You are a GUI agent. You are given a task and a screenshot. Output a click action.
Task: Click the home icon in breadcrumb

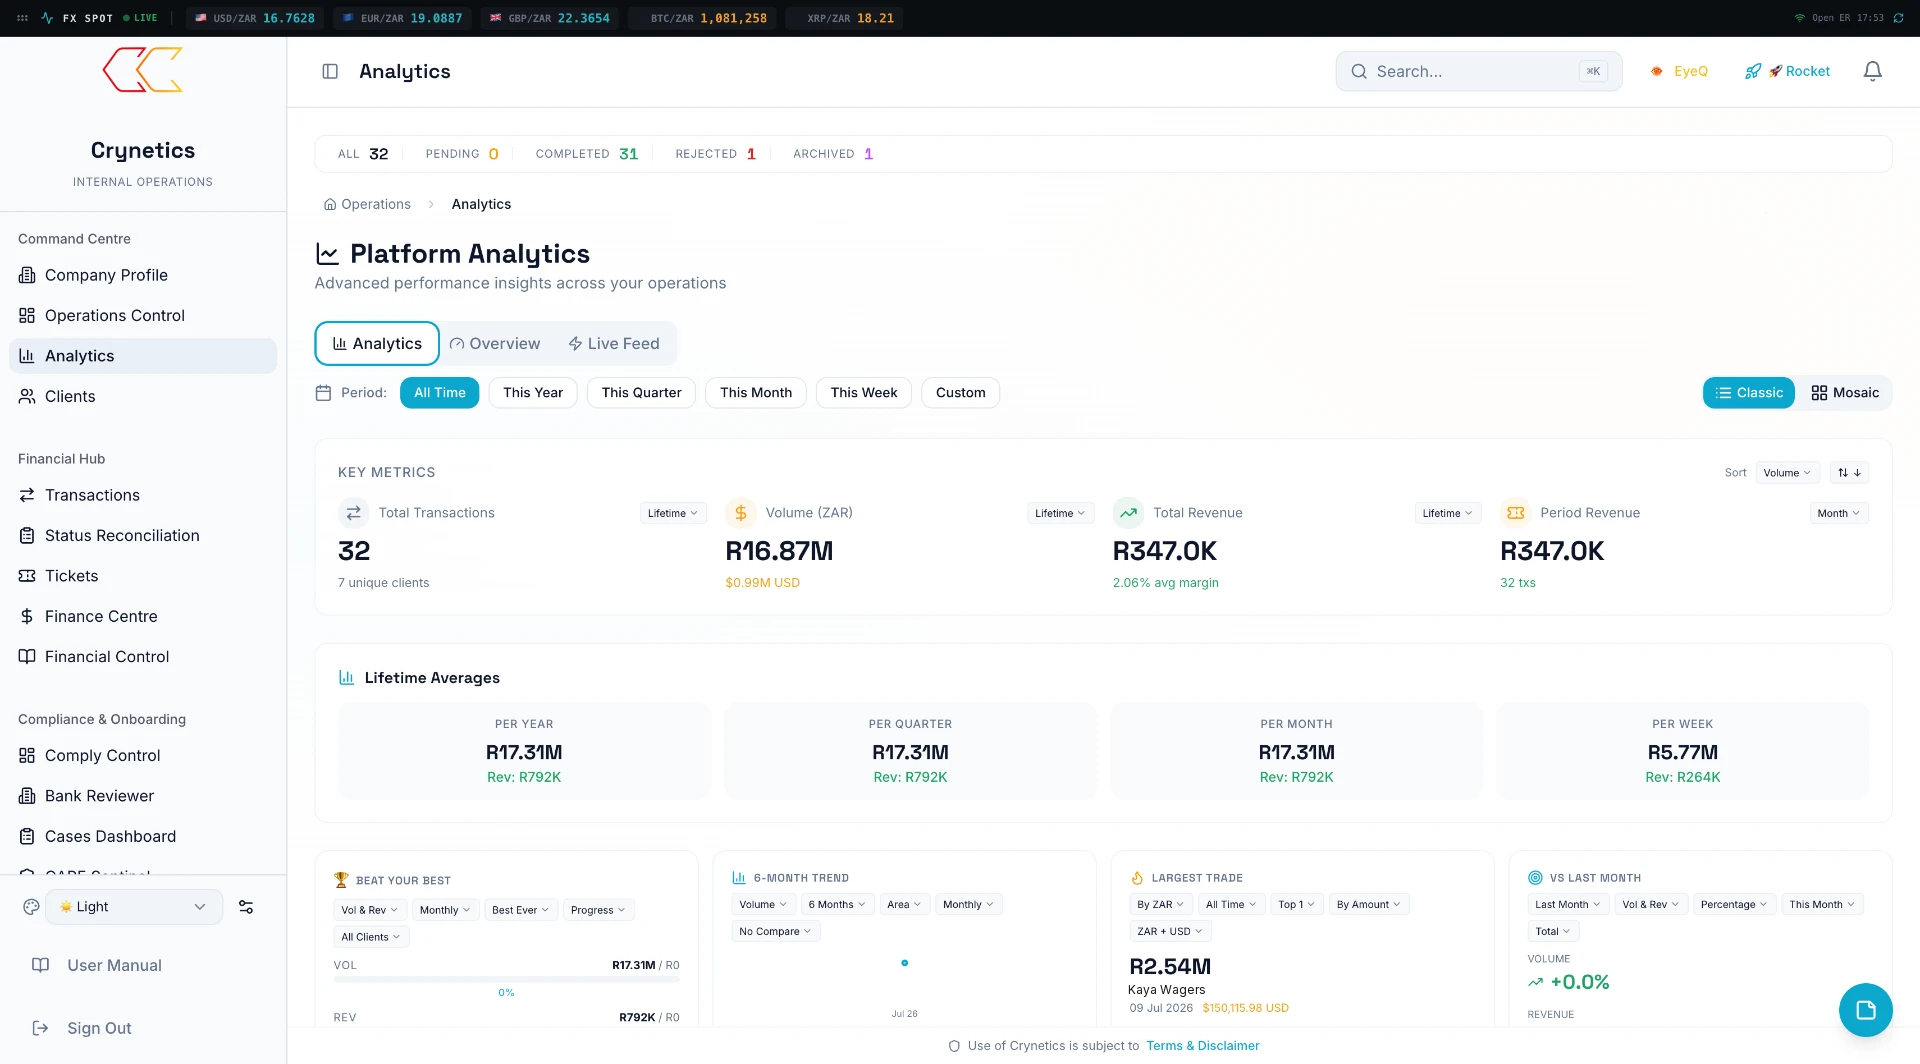[329, 204]
